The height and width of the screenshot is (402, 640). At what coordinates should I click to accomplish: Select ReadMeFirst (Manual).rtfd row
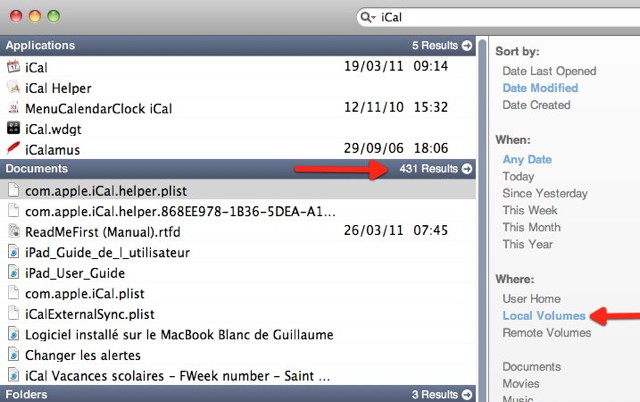[238, 231]
